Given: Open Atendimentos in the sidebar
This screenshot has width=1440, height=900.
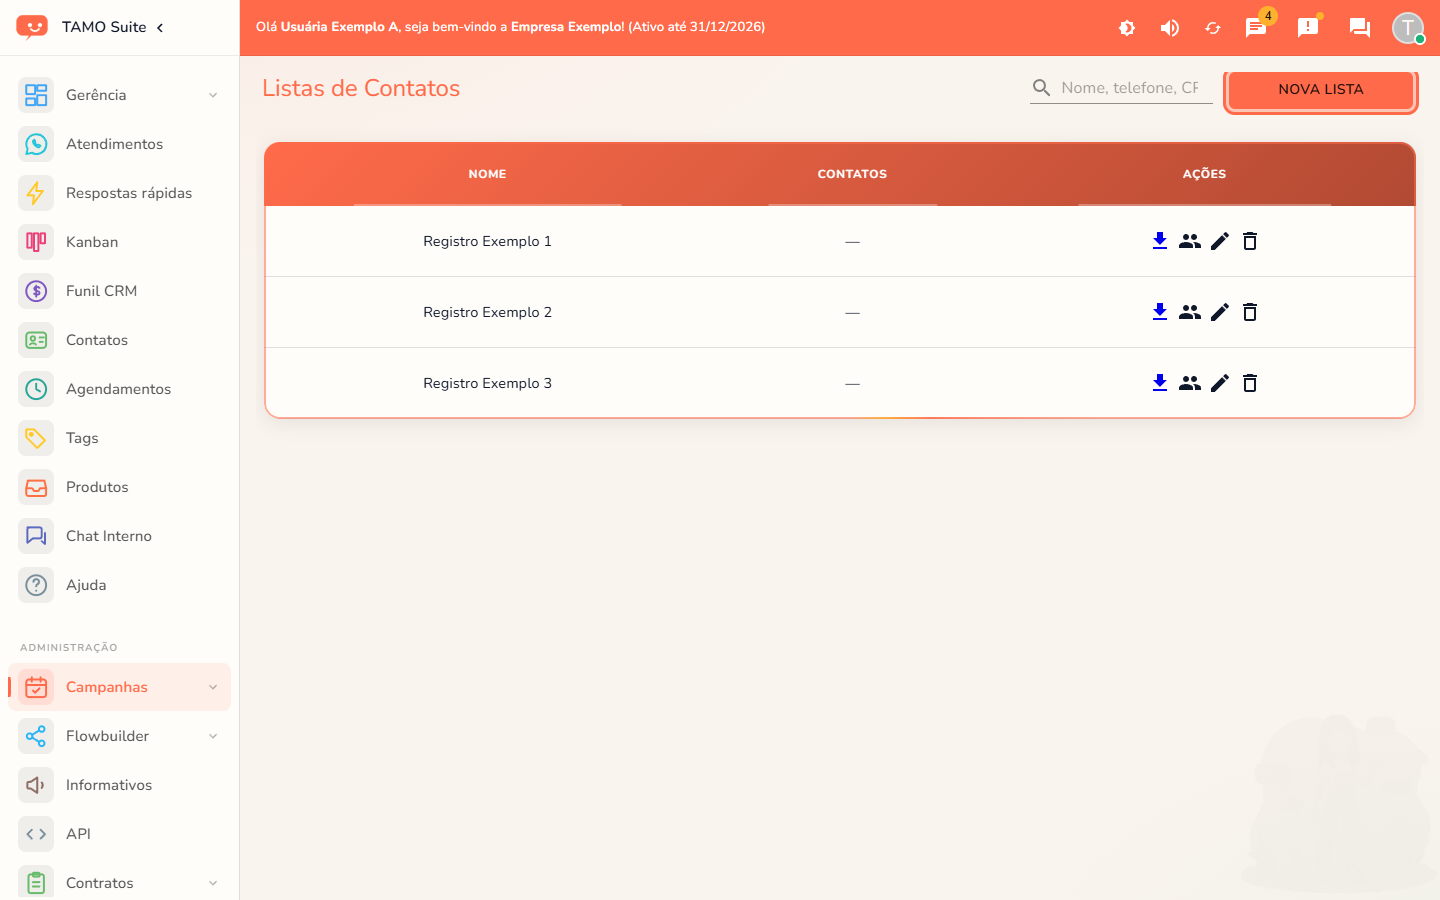Looking at the screenshot, I should pos(120,144).
